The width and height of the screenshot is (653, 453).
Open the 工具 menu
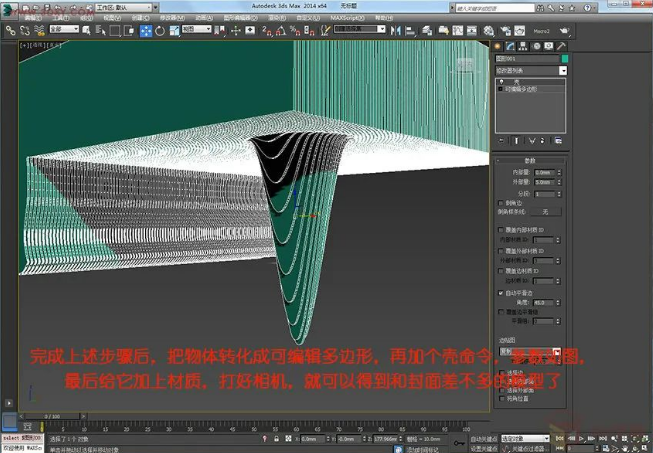pos(60,17)
